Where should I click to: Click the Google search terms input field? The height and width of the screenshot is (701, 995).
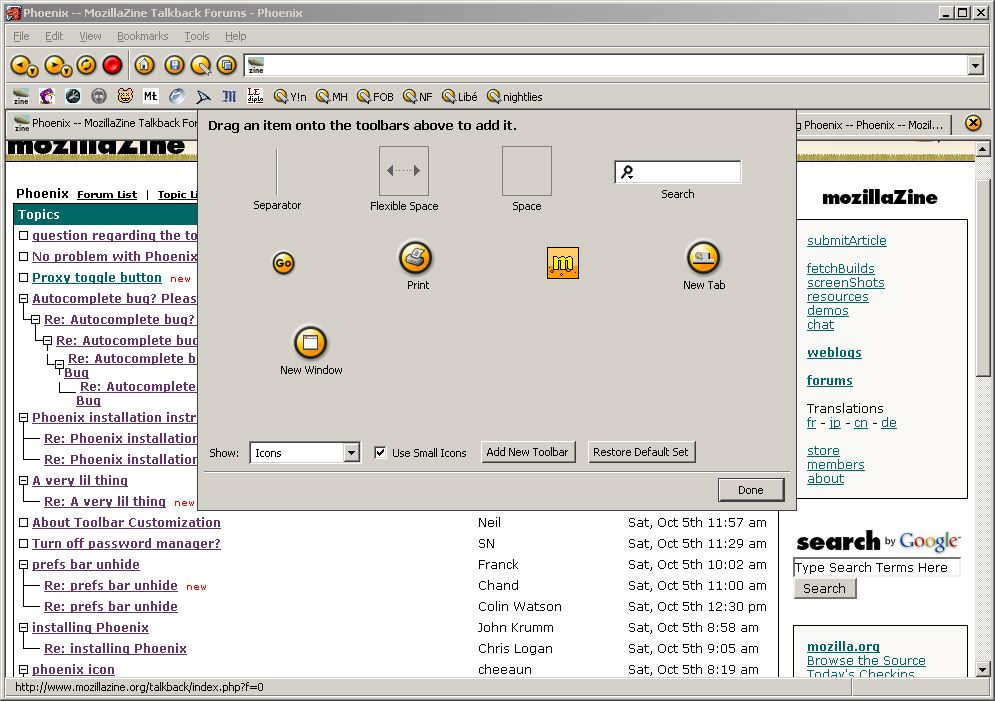(876, 567)
